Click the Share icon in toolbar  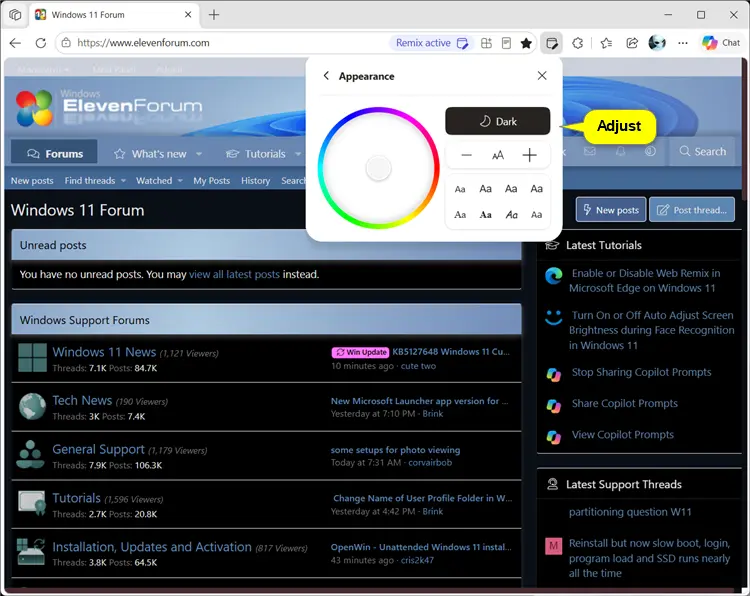(x=632, y=43)
